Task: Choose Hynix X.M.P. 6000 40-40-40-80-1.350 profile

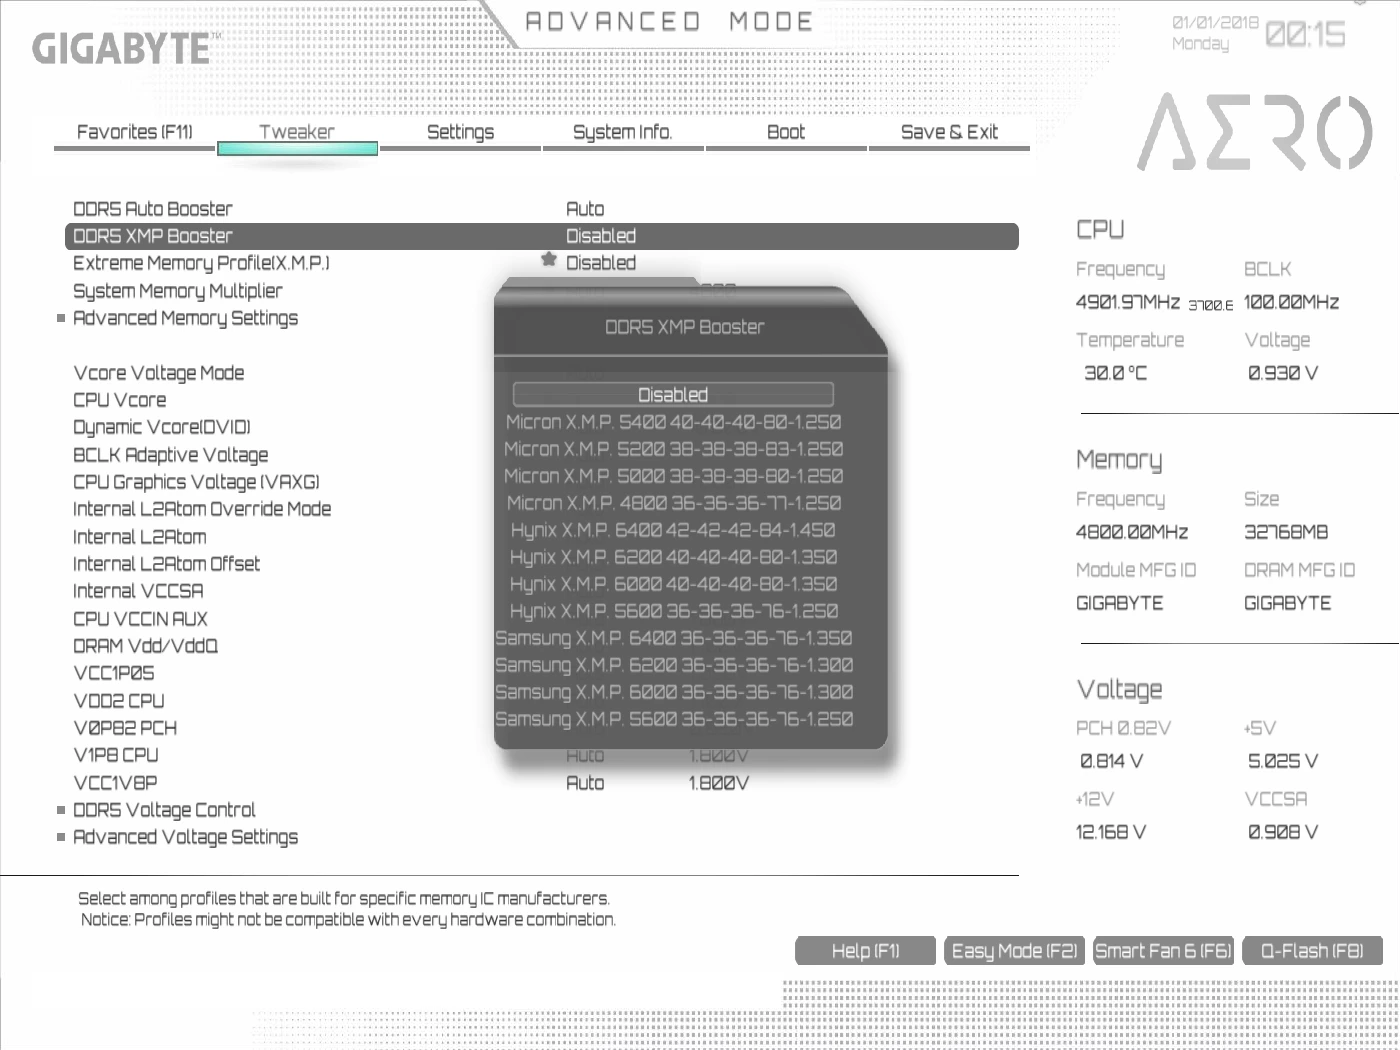Action: 673,584
